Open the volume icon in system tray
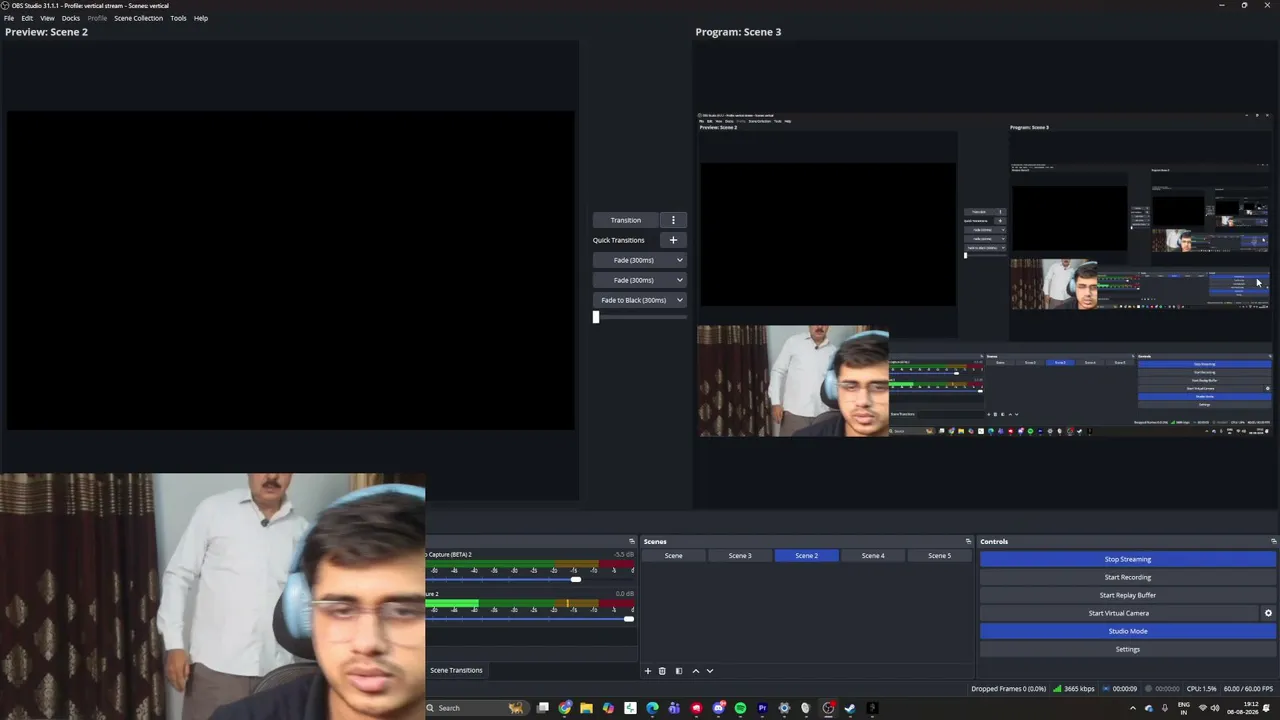The height and width of the screenshot is (720, 1280). [1215, 708]
